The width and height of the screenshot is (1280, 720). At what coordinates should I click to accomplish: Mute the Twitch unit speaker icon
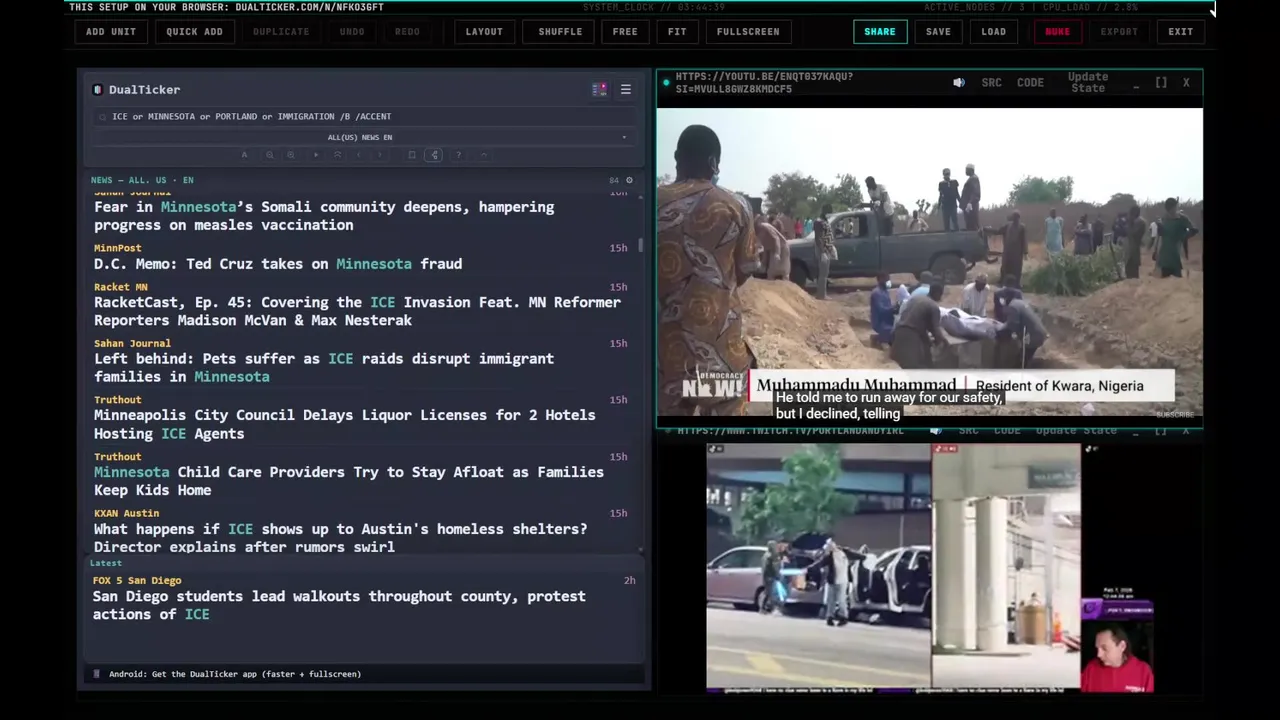pos(935,431)
